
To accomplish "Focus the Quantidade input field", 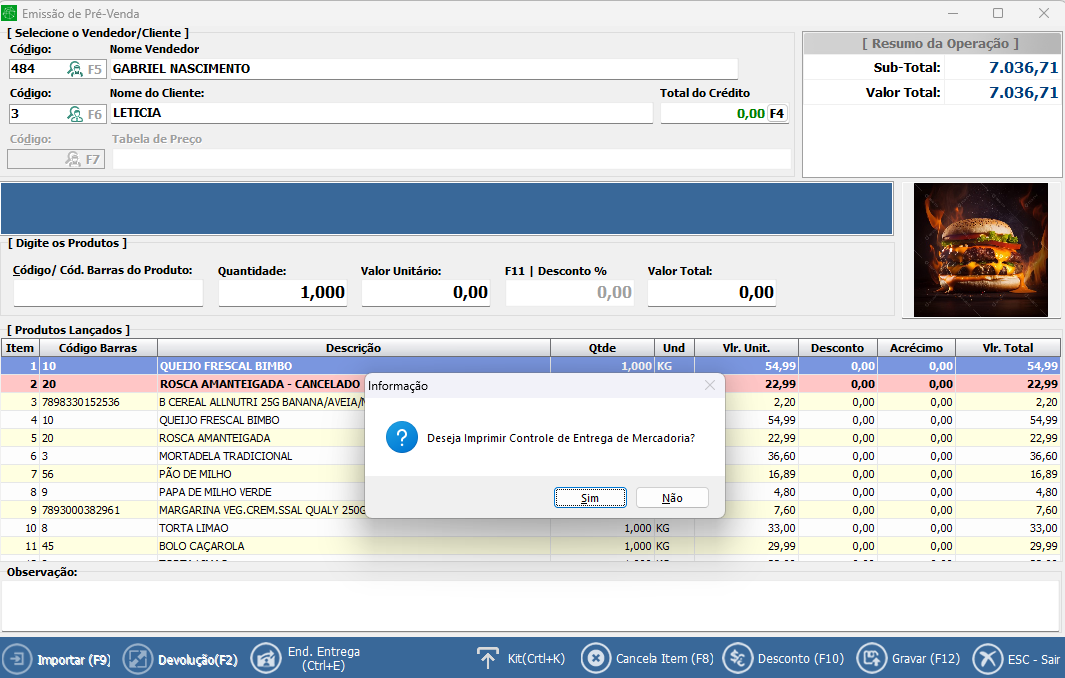I will (x=282, y=293).
